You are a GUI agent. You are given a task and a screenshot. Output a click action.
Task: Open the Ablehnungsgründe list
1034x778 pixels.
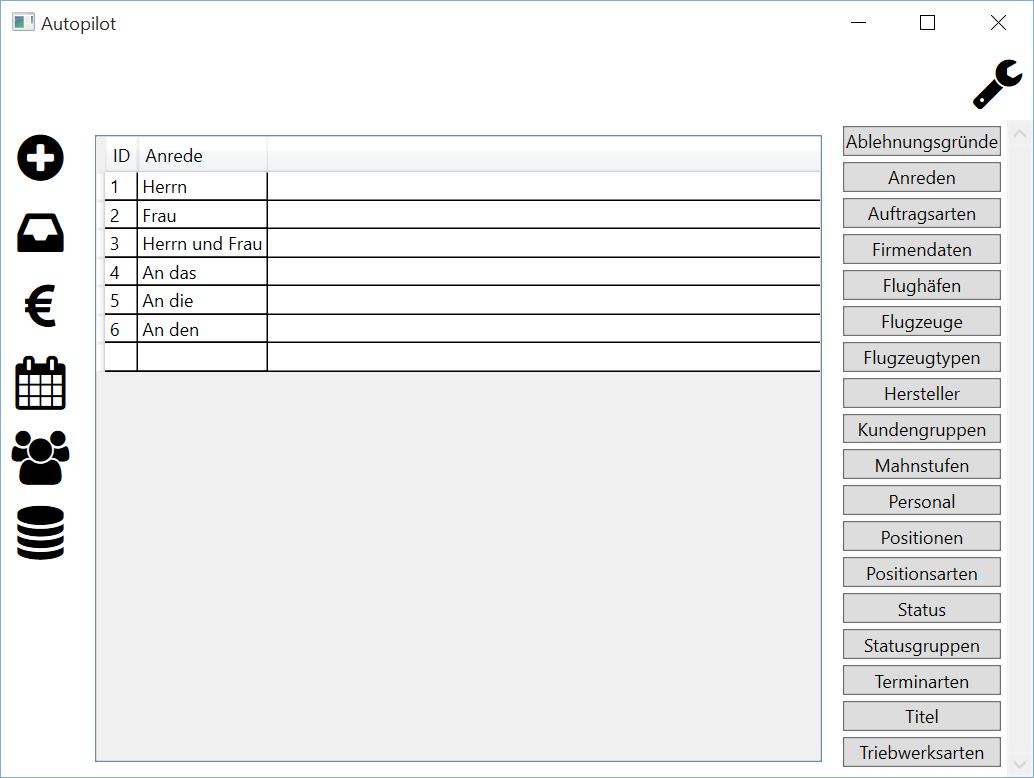point(921,142)
